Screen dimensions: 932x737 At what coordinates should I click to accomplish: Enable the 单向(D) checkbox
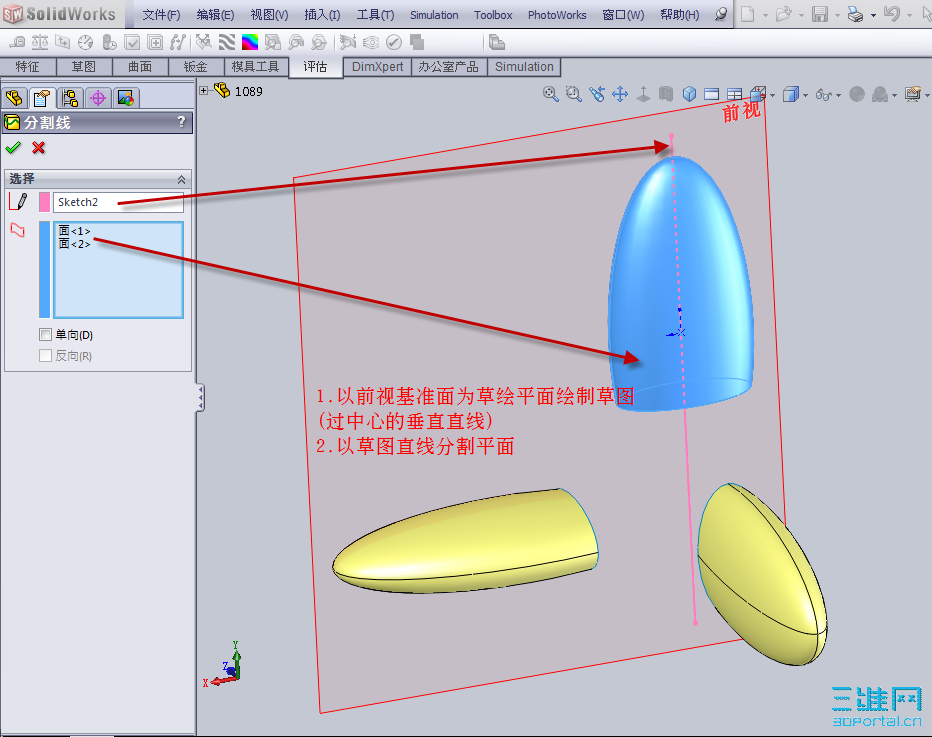(45, 335)
